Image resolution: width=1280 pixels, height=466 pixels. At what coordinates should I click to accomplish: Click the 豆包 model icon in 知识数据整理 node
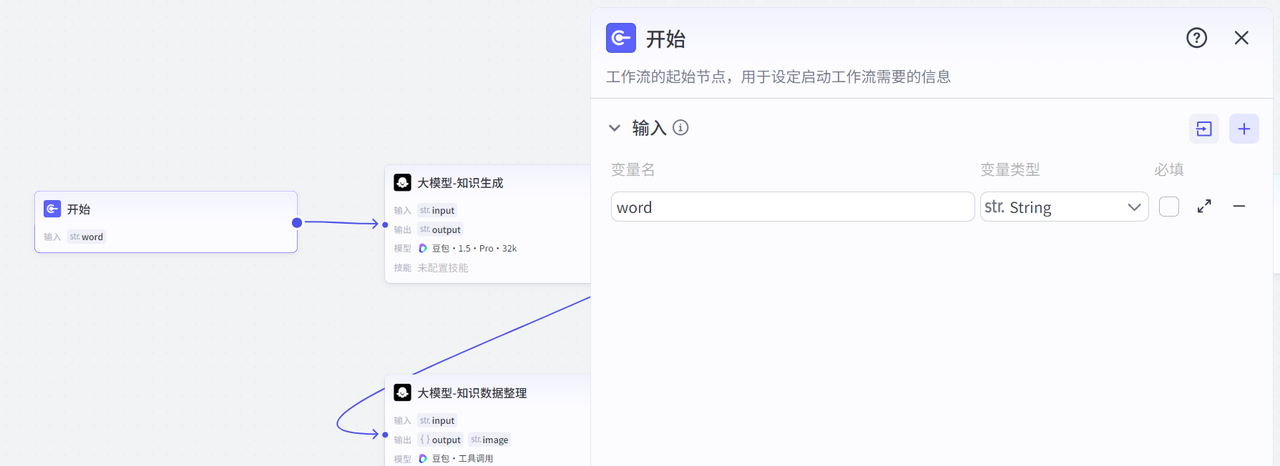tap(423, 458)
